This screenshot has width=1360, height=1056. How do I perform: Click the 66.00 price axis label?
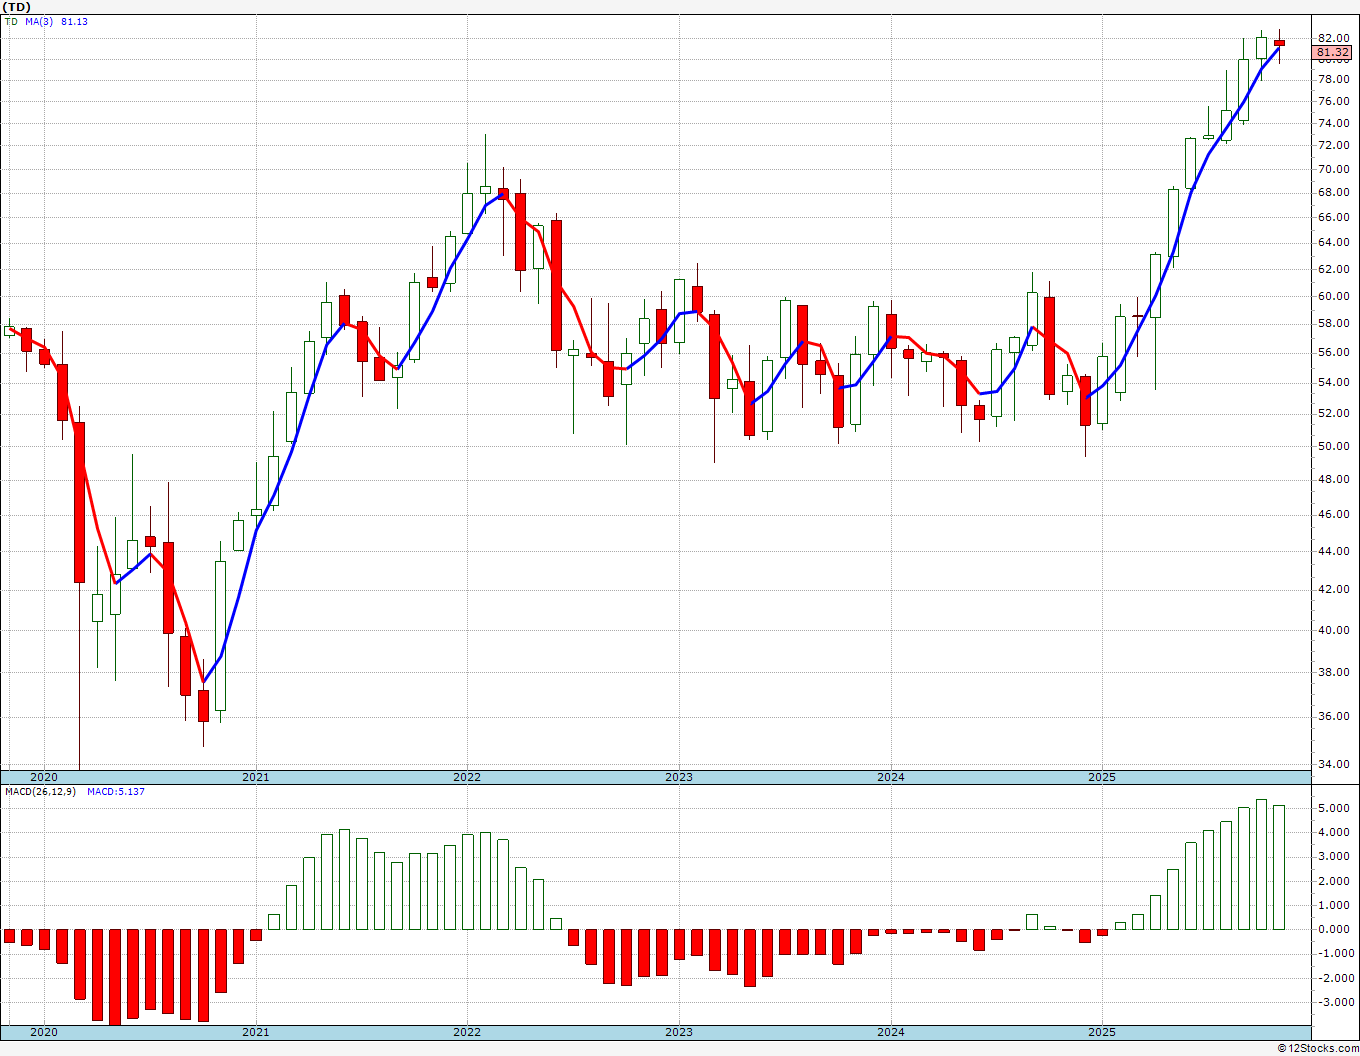pyautogui.click(x=1333, y=217)
